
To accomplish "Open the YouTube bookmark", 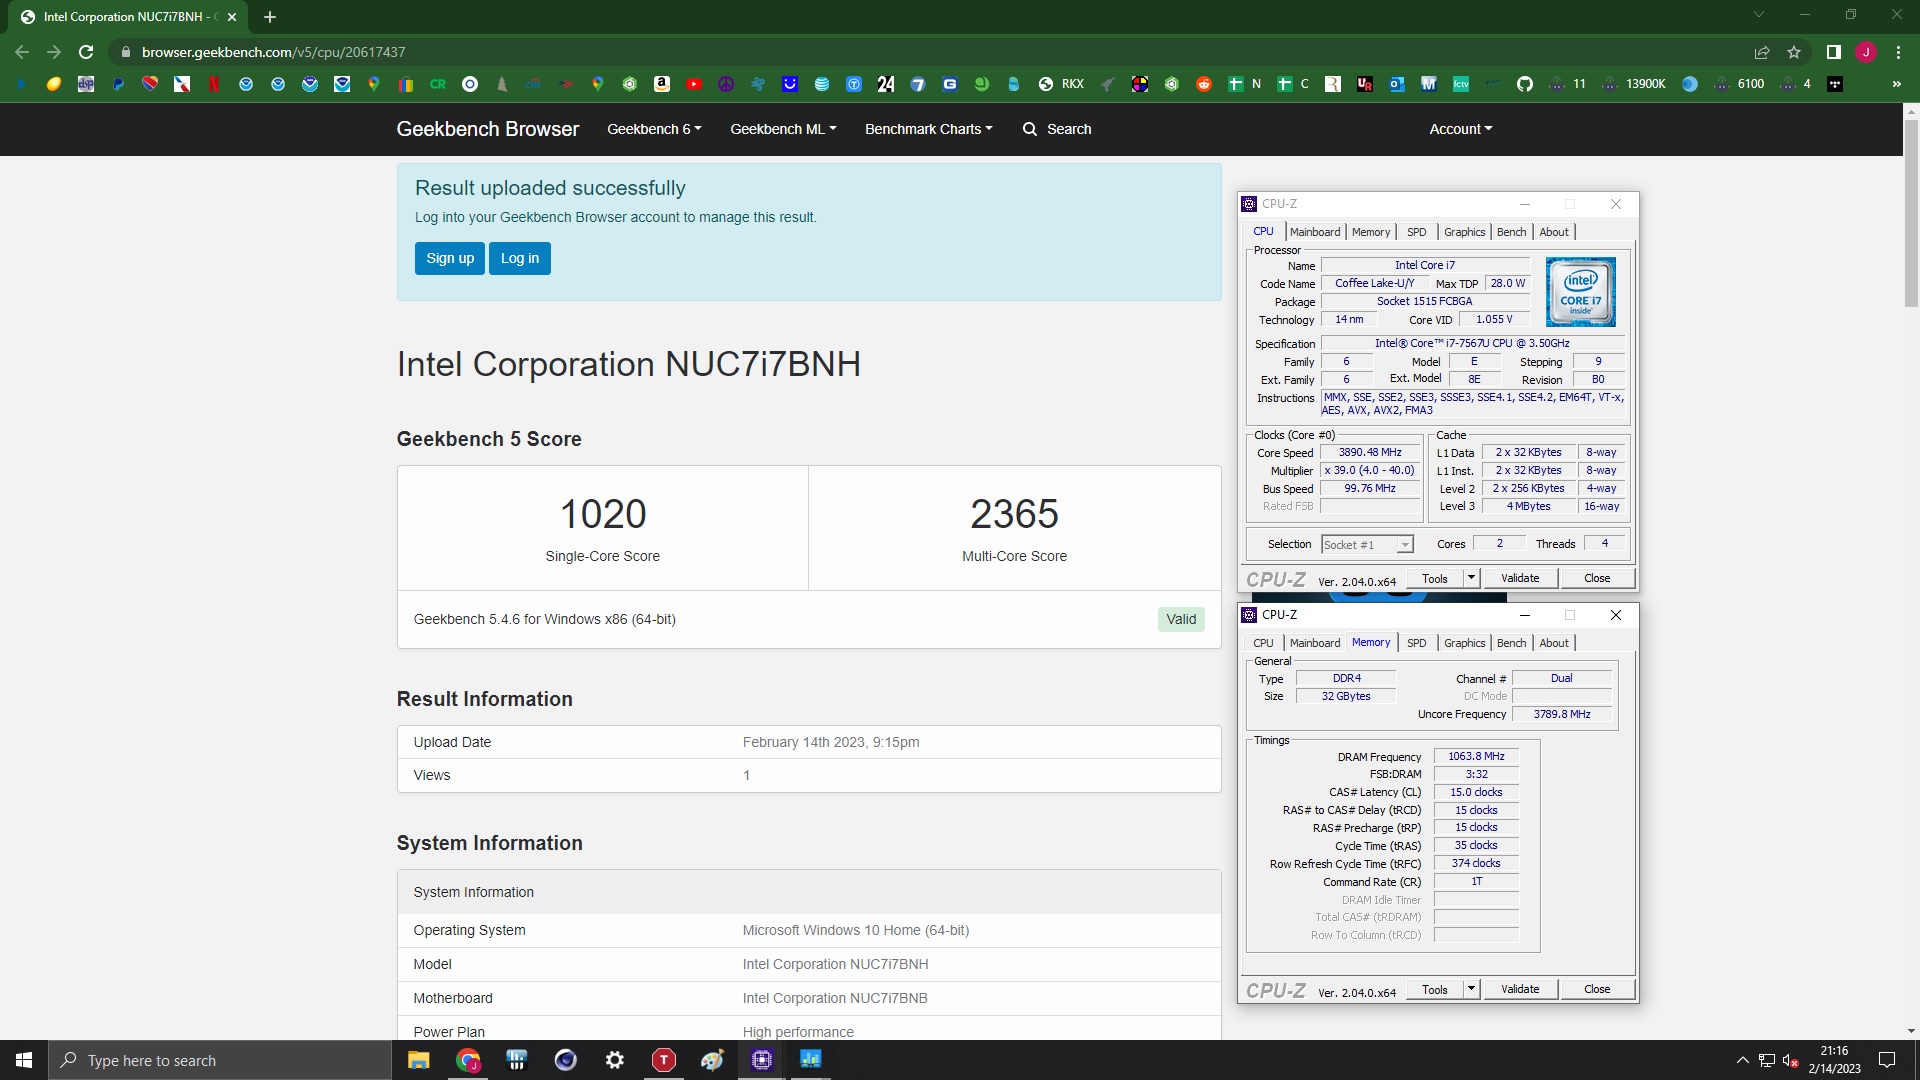I will (694, 84).
